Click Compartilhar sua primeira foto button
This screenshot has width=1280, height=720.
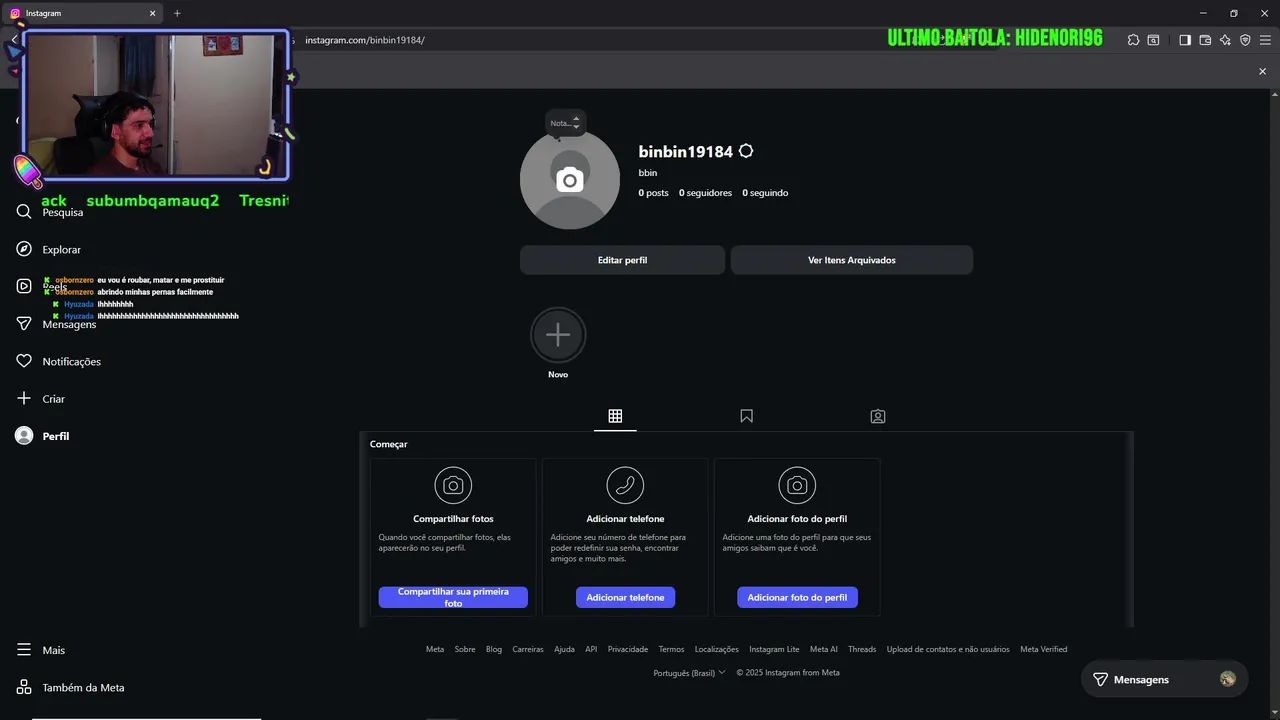(453, 597)
